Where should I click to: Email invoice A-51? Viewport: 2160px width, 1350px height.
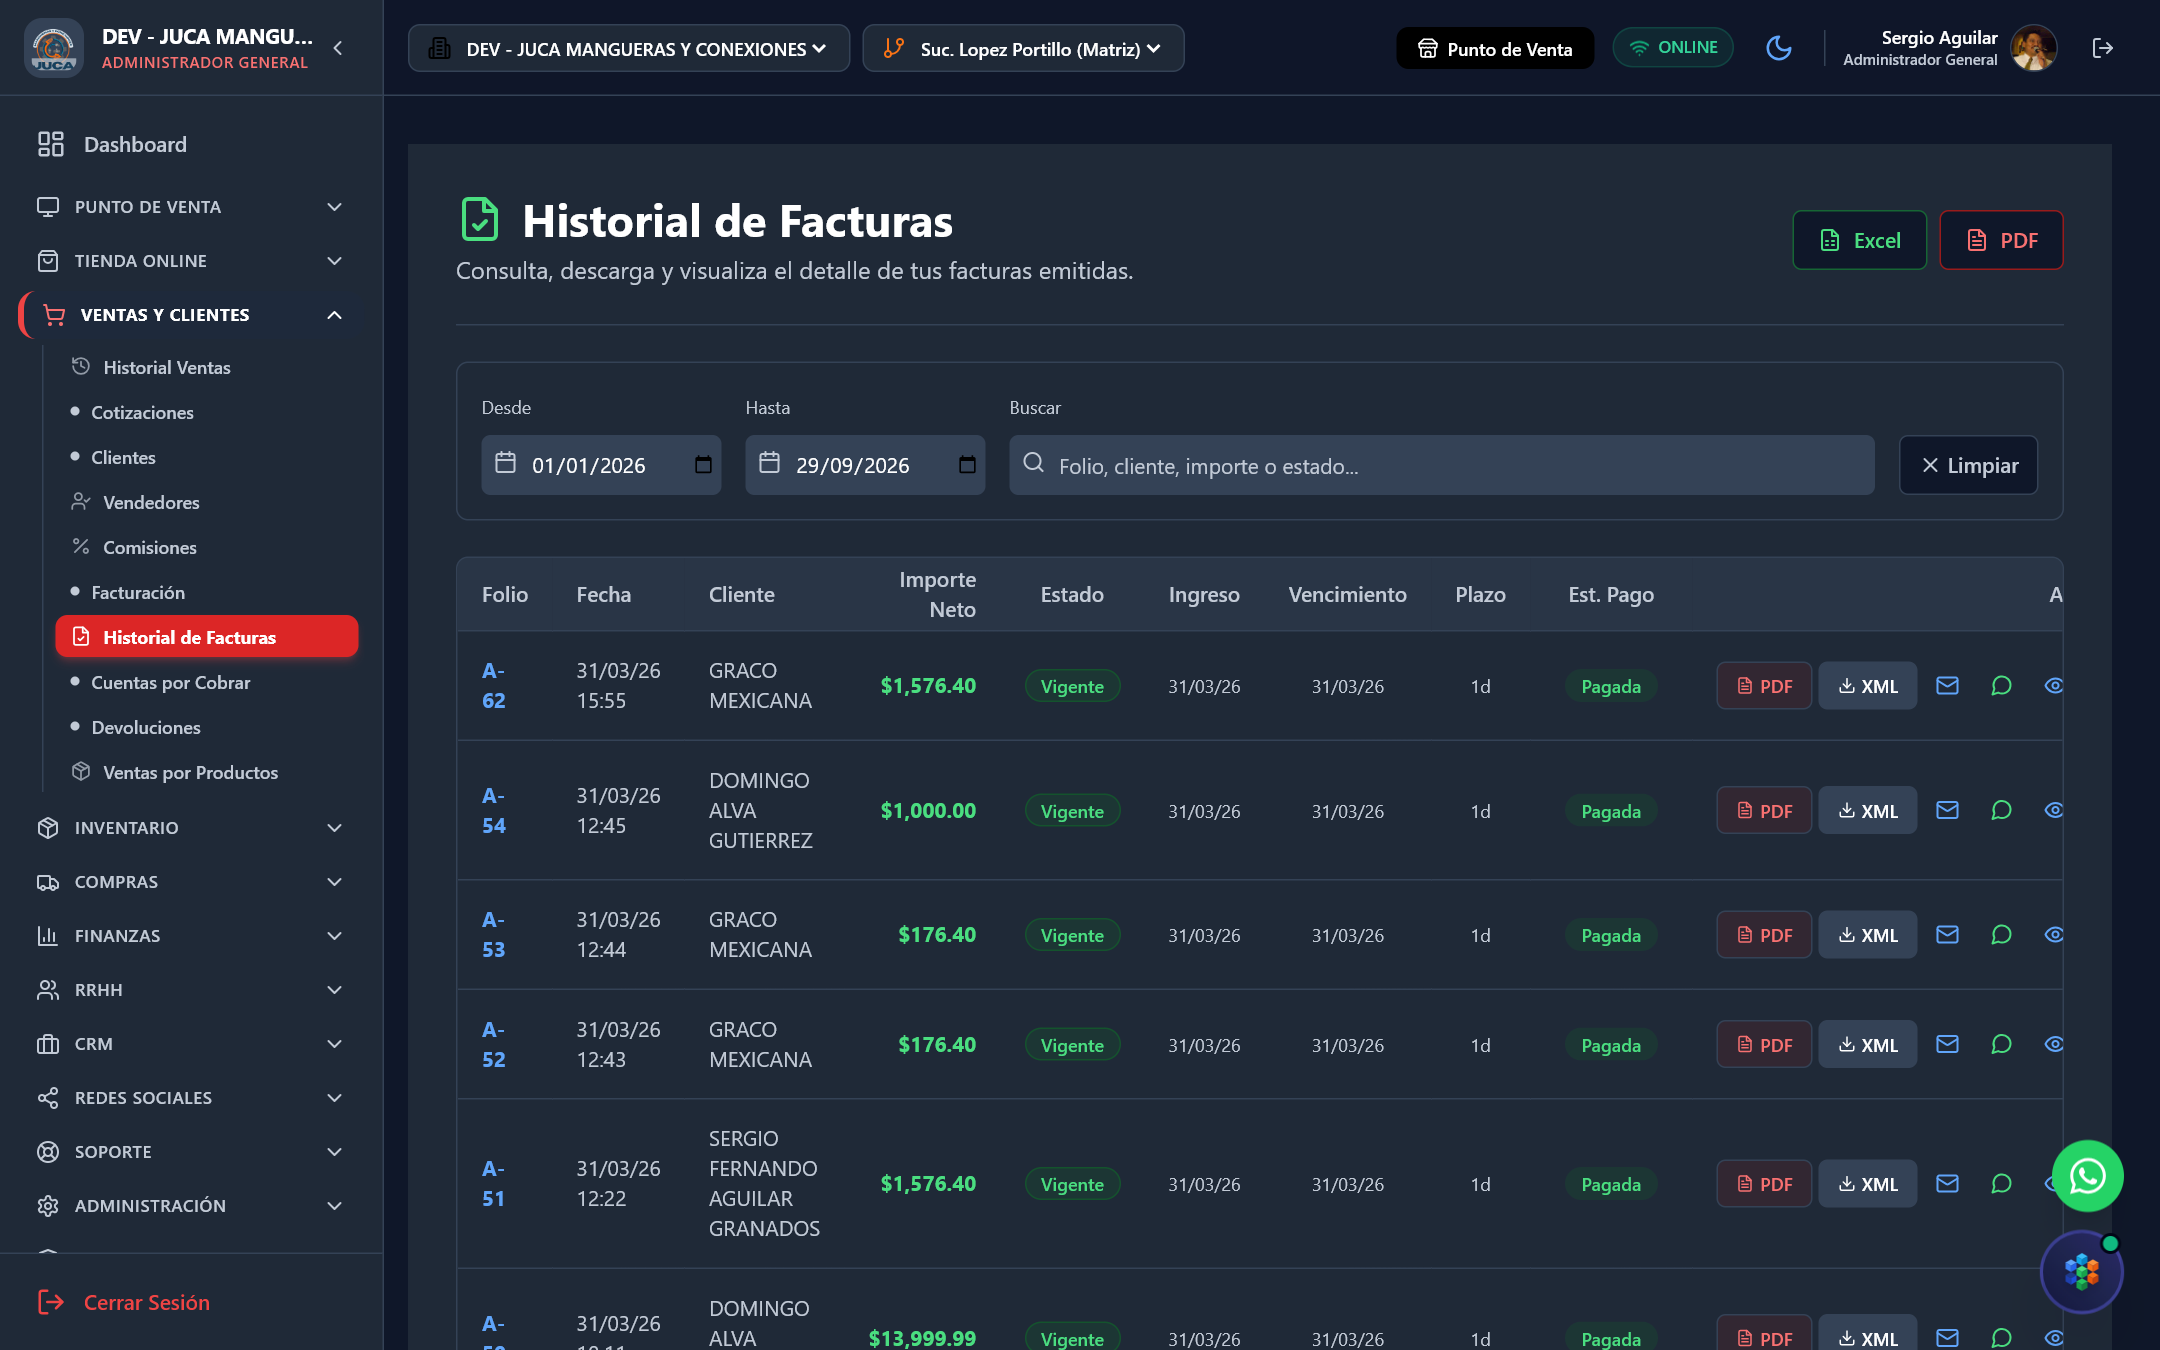click(1947, 1184)
